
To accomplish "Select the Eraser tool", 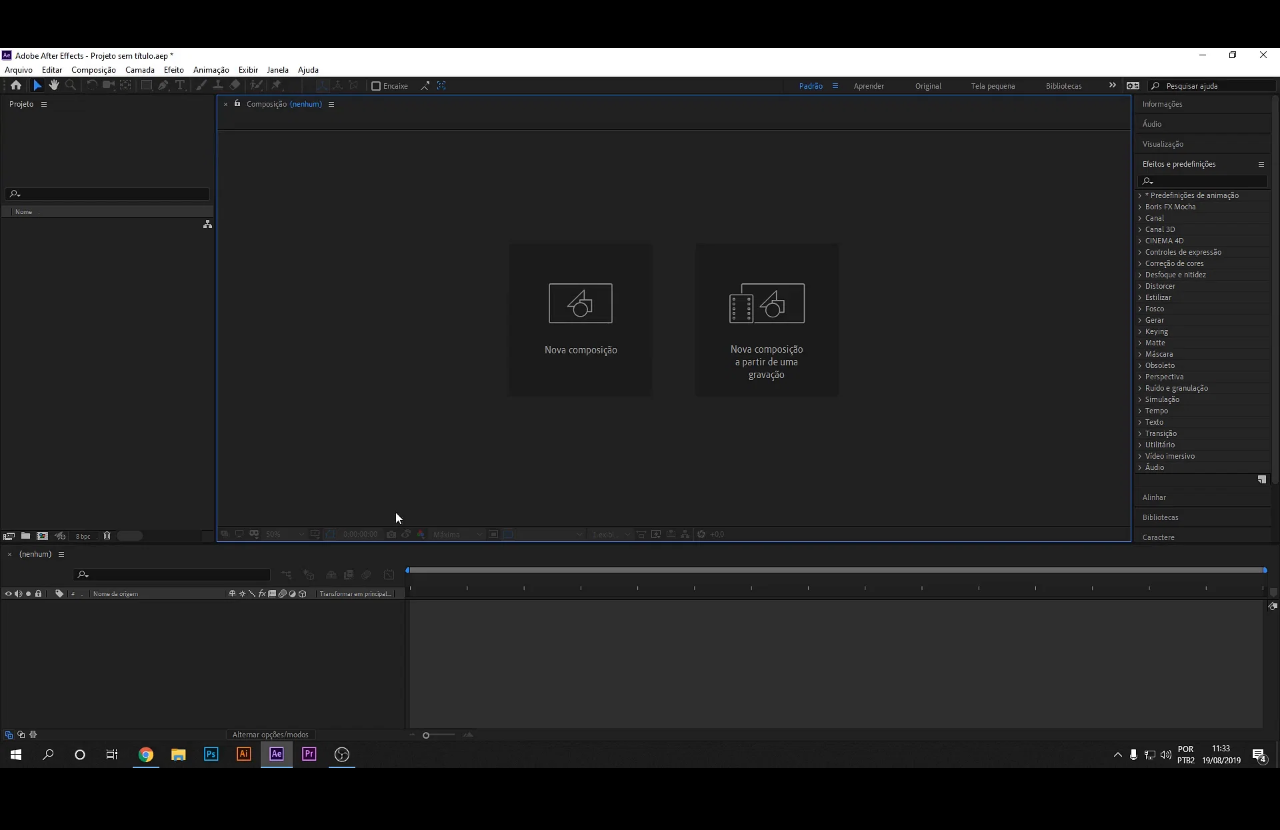I will point(235,85).
